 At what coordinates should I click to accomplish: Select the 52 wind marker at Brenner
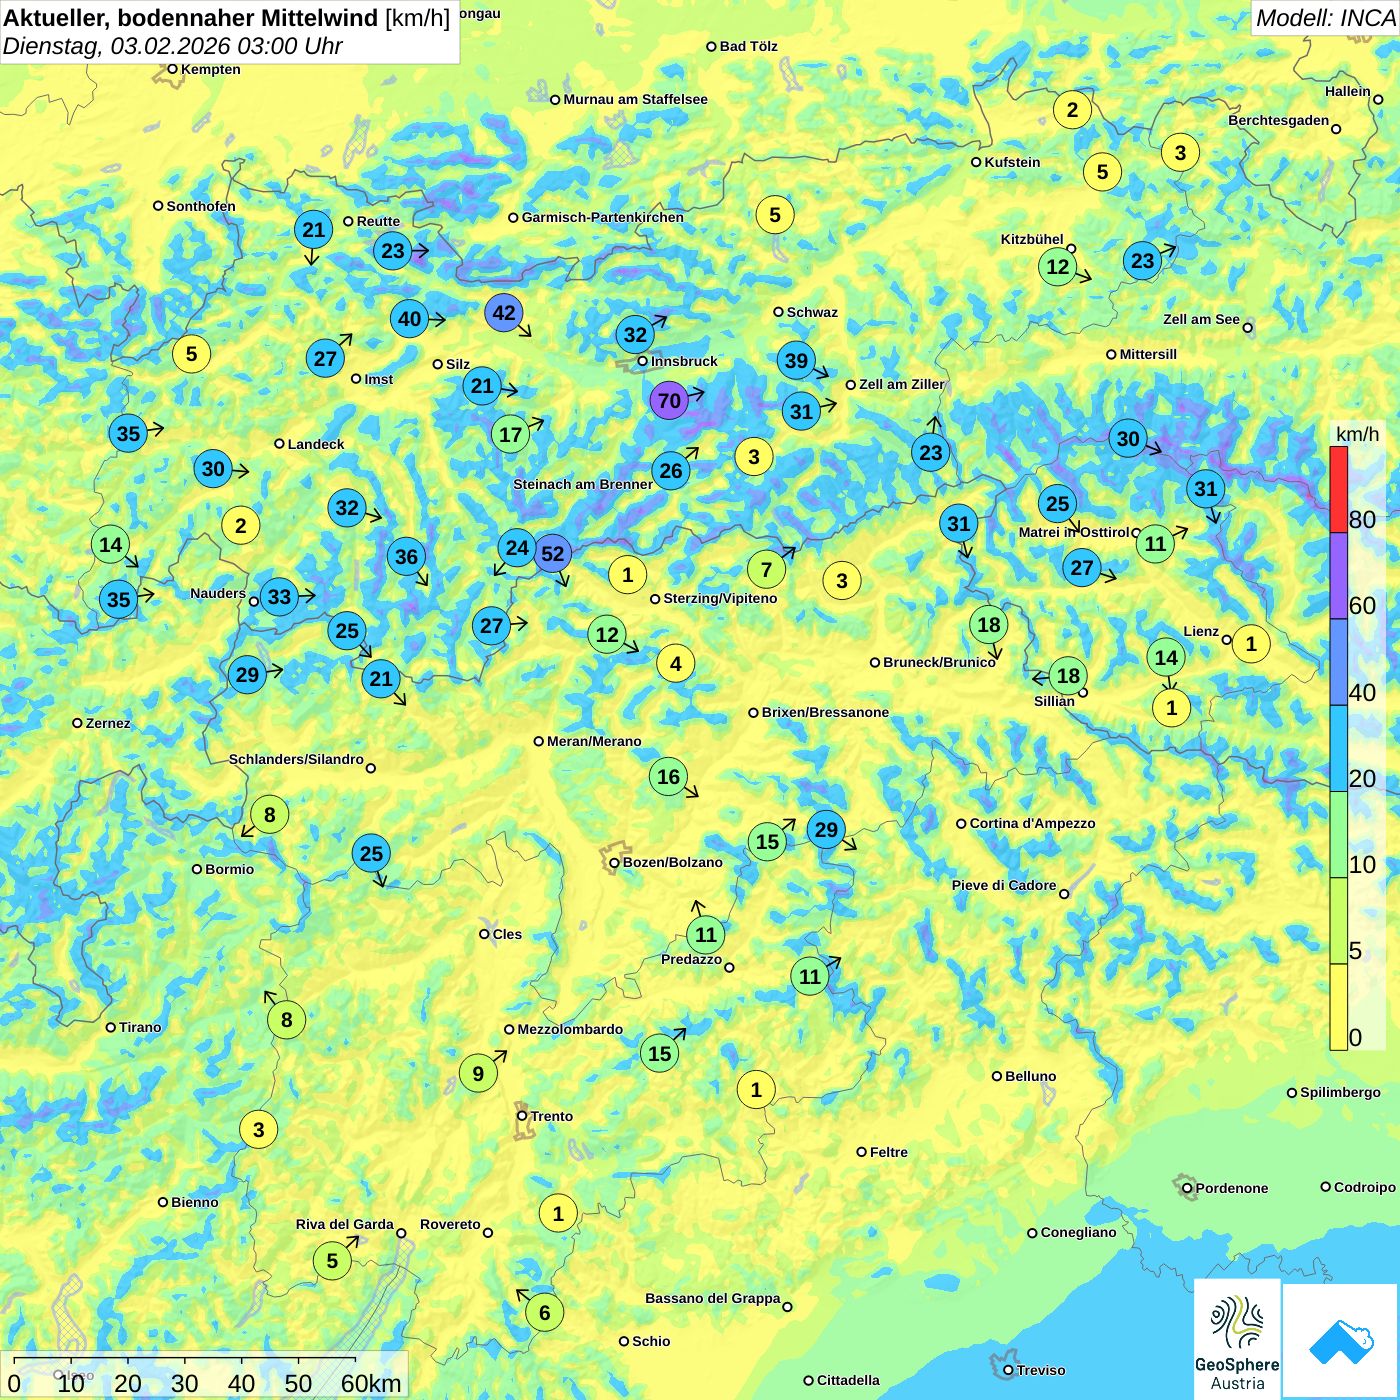tap(552, 553)
